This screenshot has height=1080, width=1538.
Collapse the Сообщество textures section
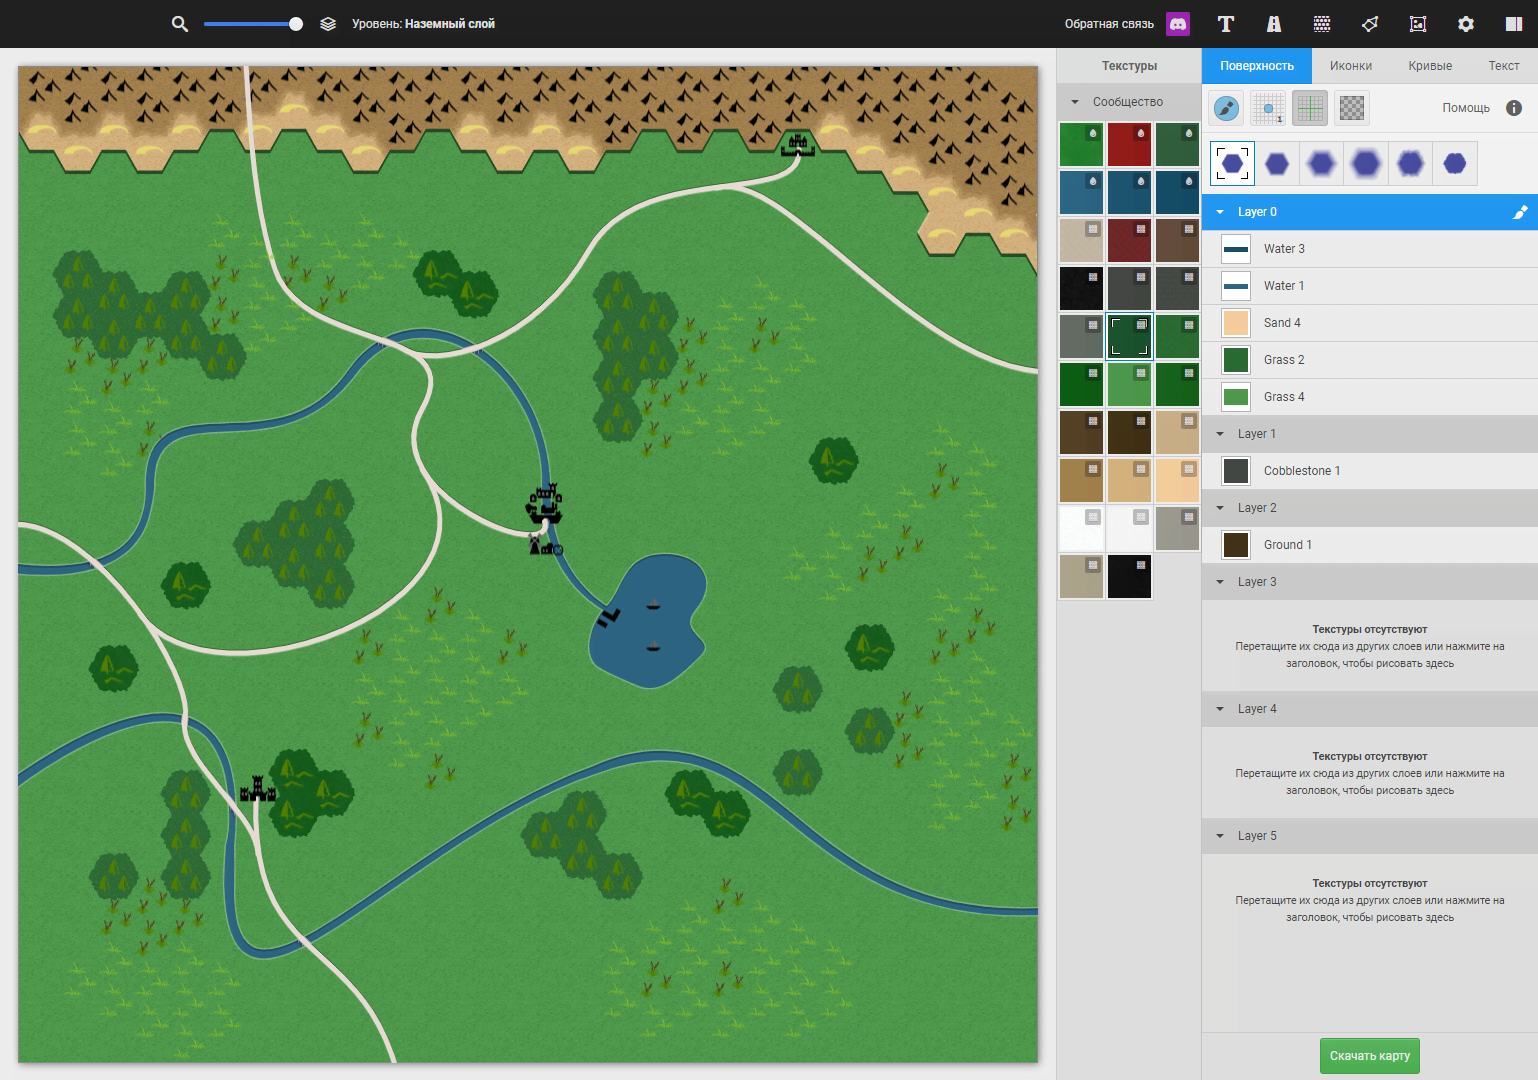click(x=1076, y=102)
